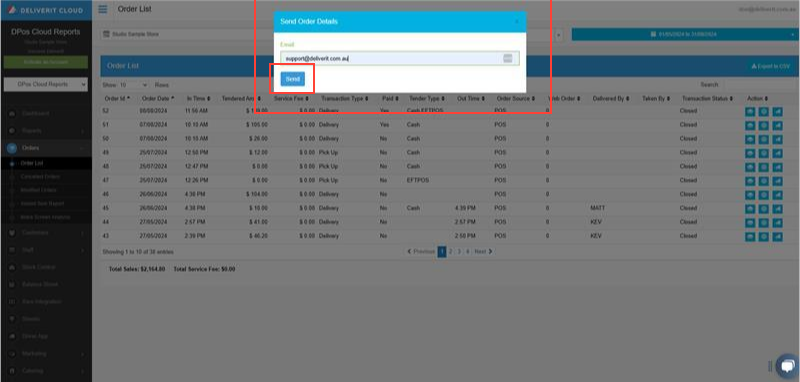Open the date range picker 01/05/2024 to 31/08/2024

(x=684, y=34)
